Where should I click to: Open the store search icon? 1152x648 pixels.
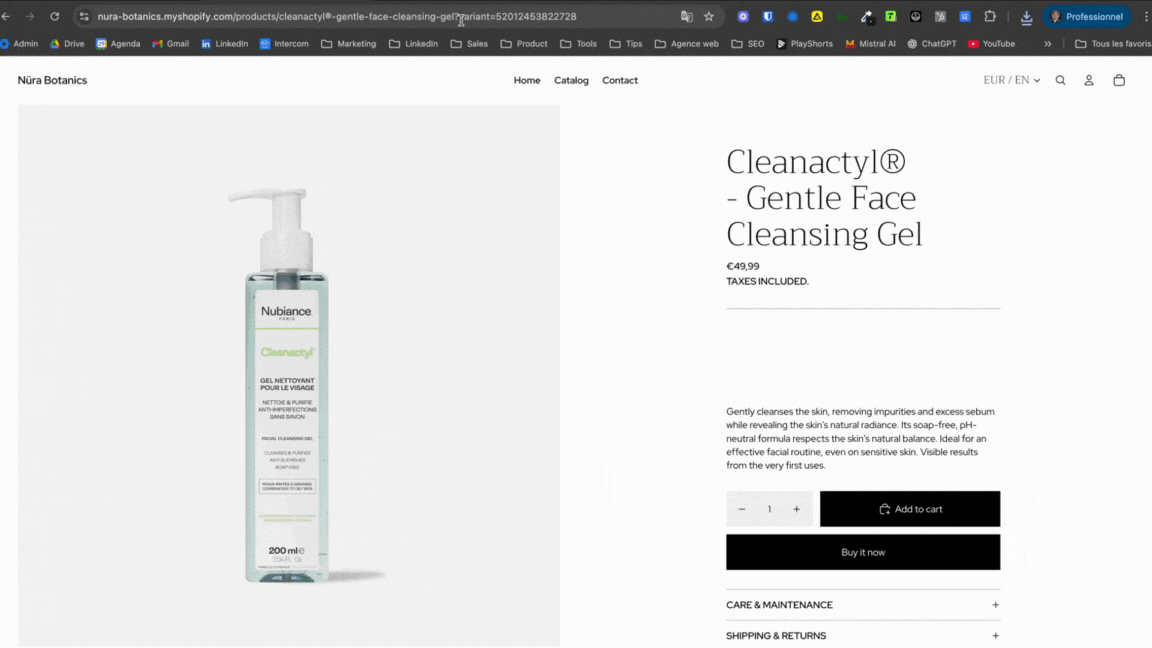click(x=1060, y=80)
